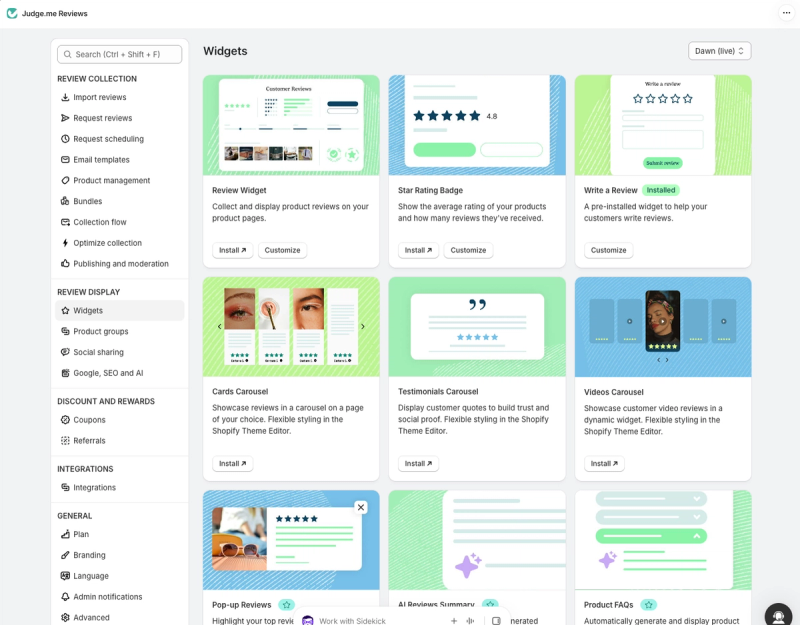Click the Request scheduling clock icon

65,139
